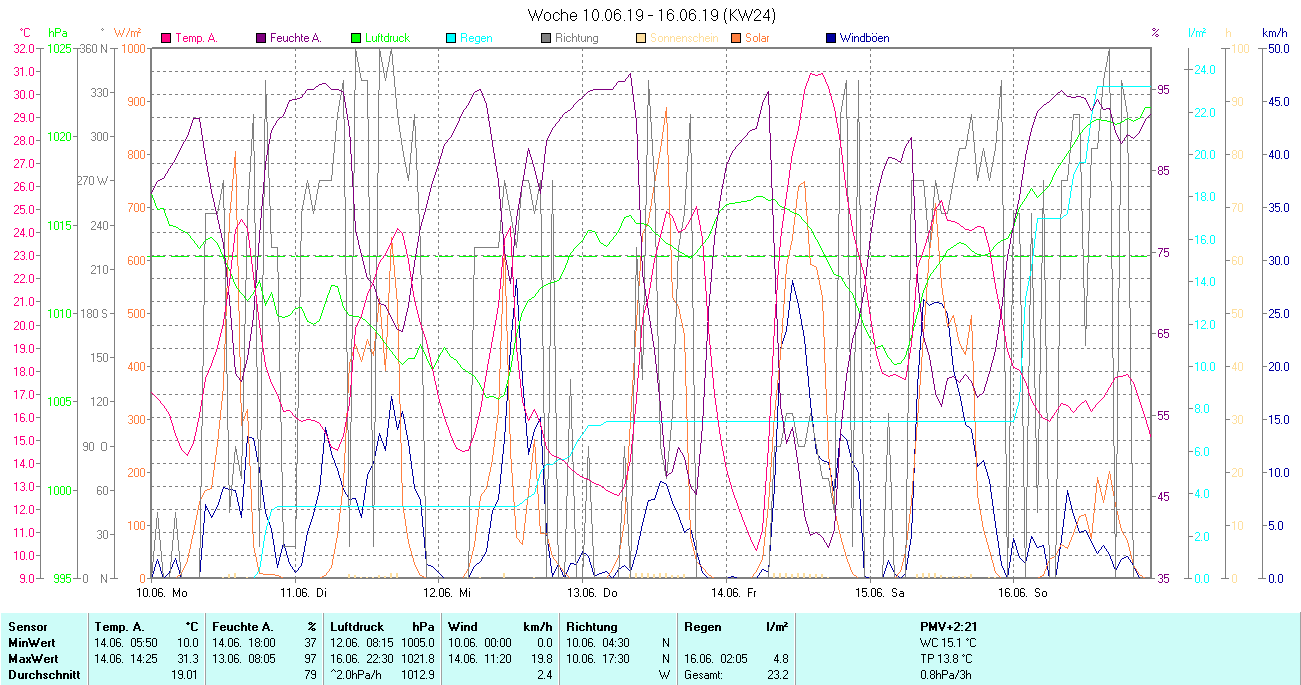Click the 'W/m²' axis unit label
This screenshot has width=1301, height=685.
[x=127, y=33]
